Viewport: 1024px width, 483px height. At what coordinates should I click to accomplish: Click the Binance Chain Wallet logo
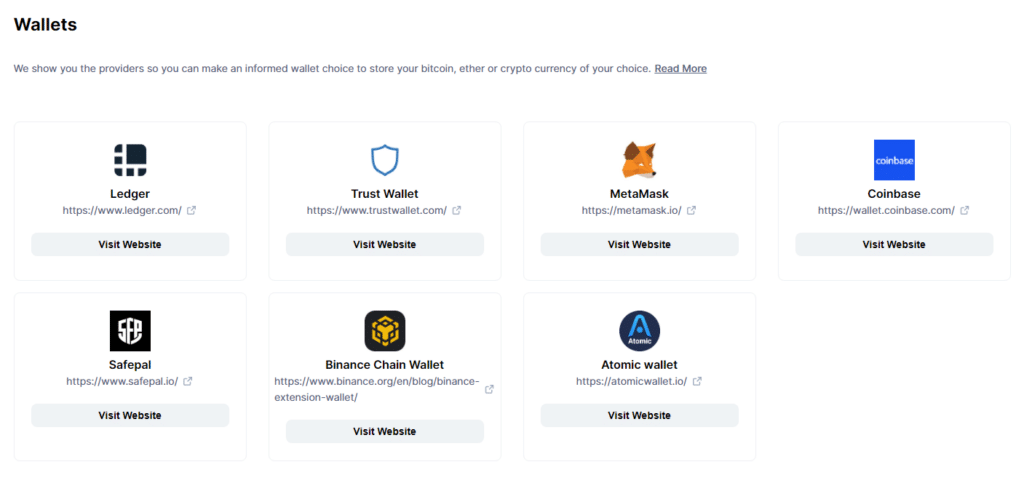tap(385, 331)
